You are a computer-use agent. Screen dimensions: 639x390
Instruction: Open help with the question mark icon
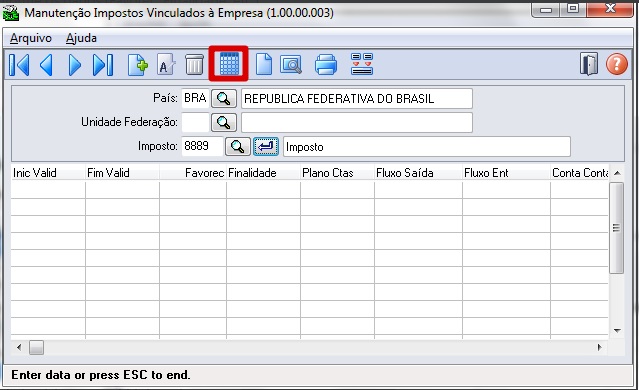click(617, 64)
